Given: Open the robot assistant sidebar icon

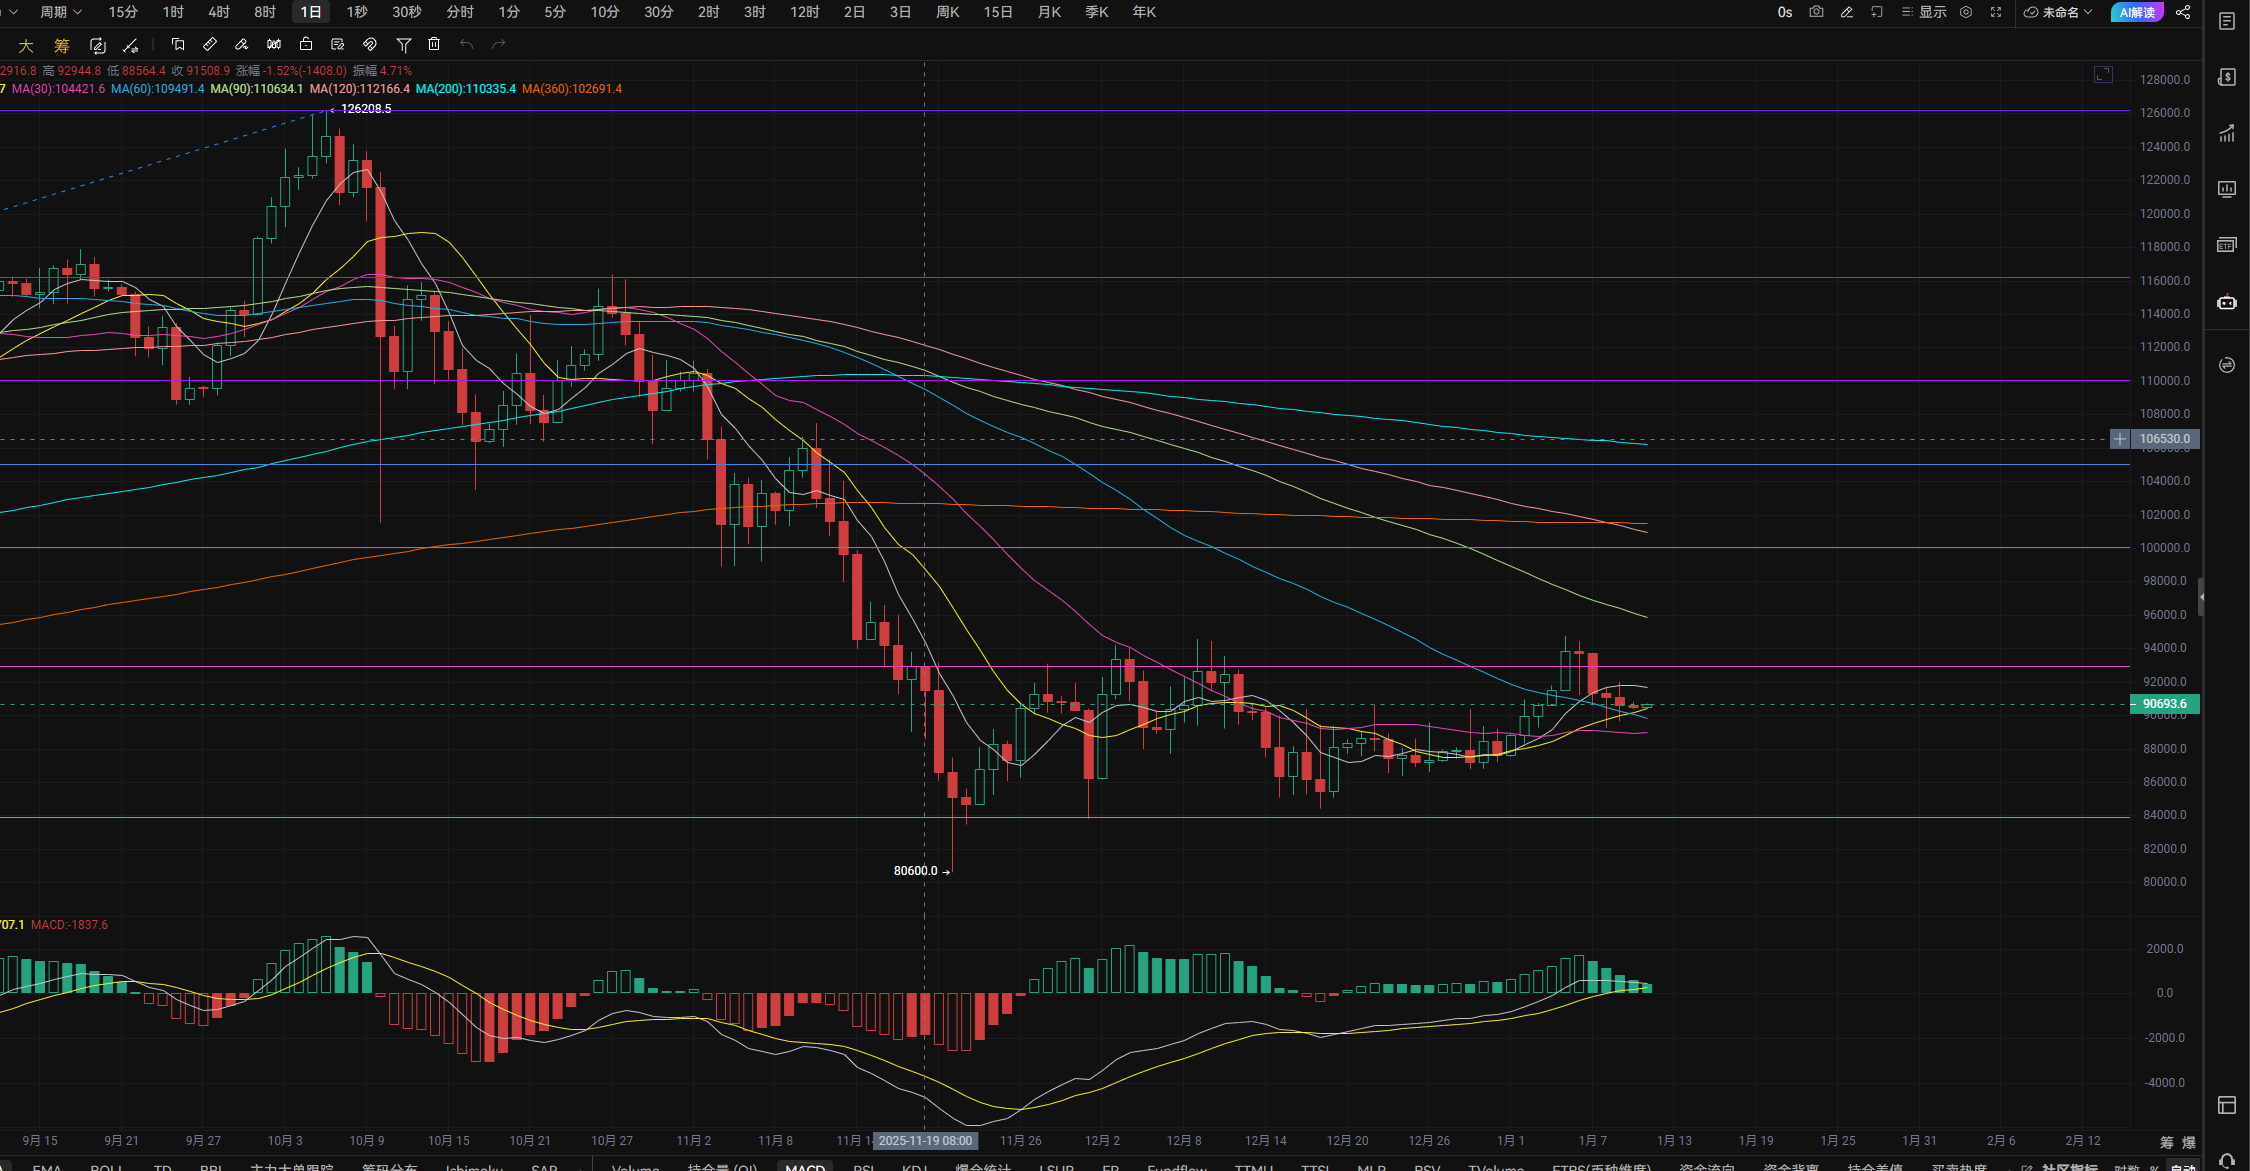Looking at the screenshot, I should click(x=2227, y=302).
